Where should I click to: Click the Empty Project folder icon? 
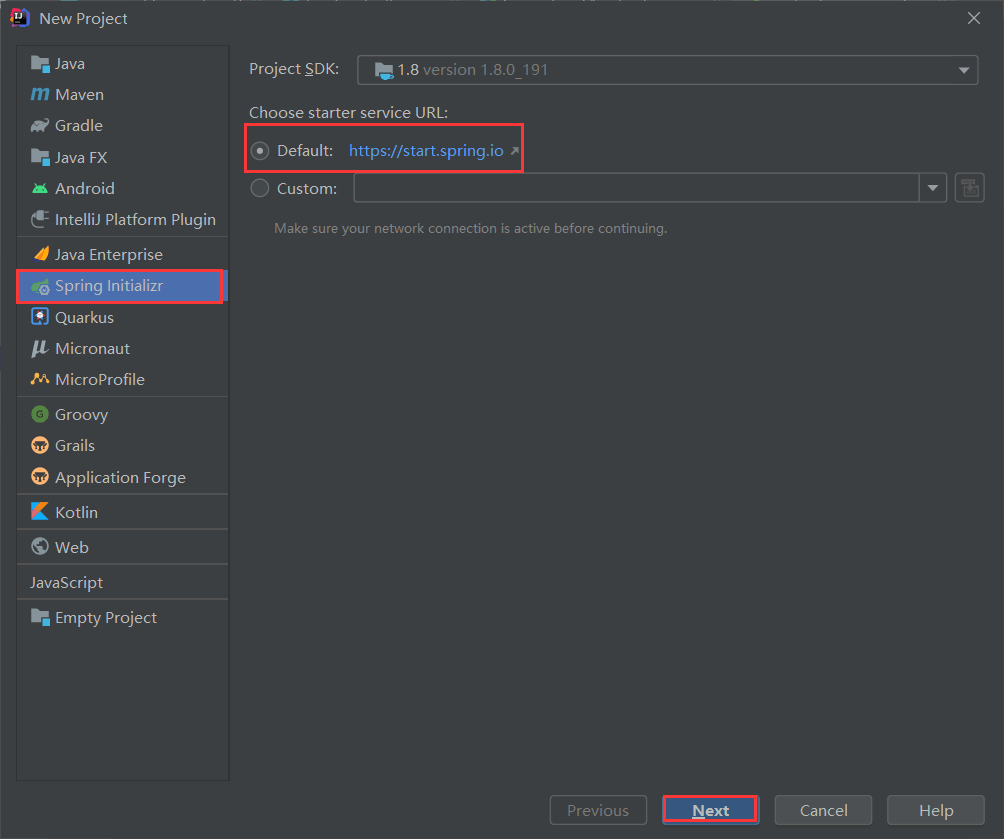coord(40,617)
